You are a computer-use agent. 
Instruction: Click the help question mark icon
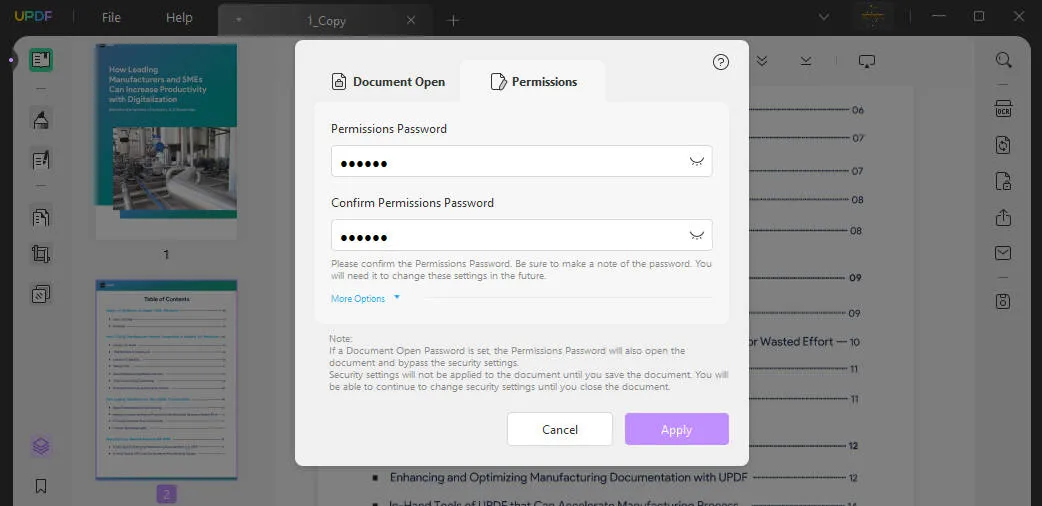tap(720, 62)
